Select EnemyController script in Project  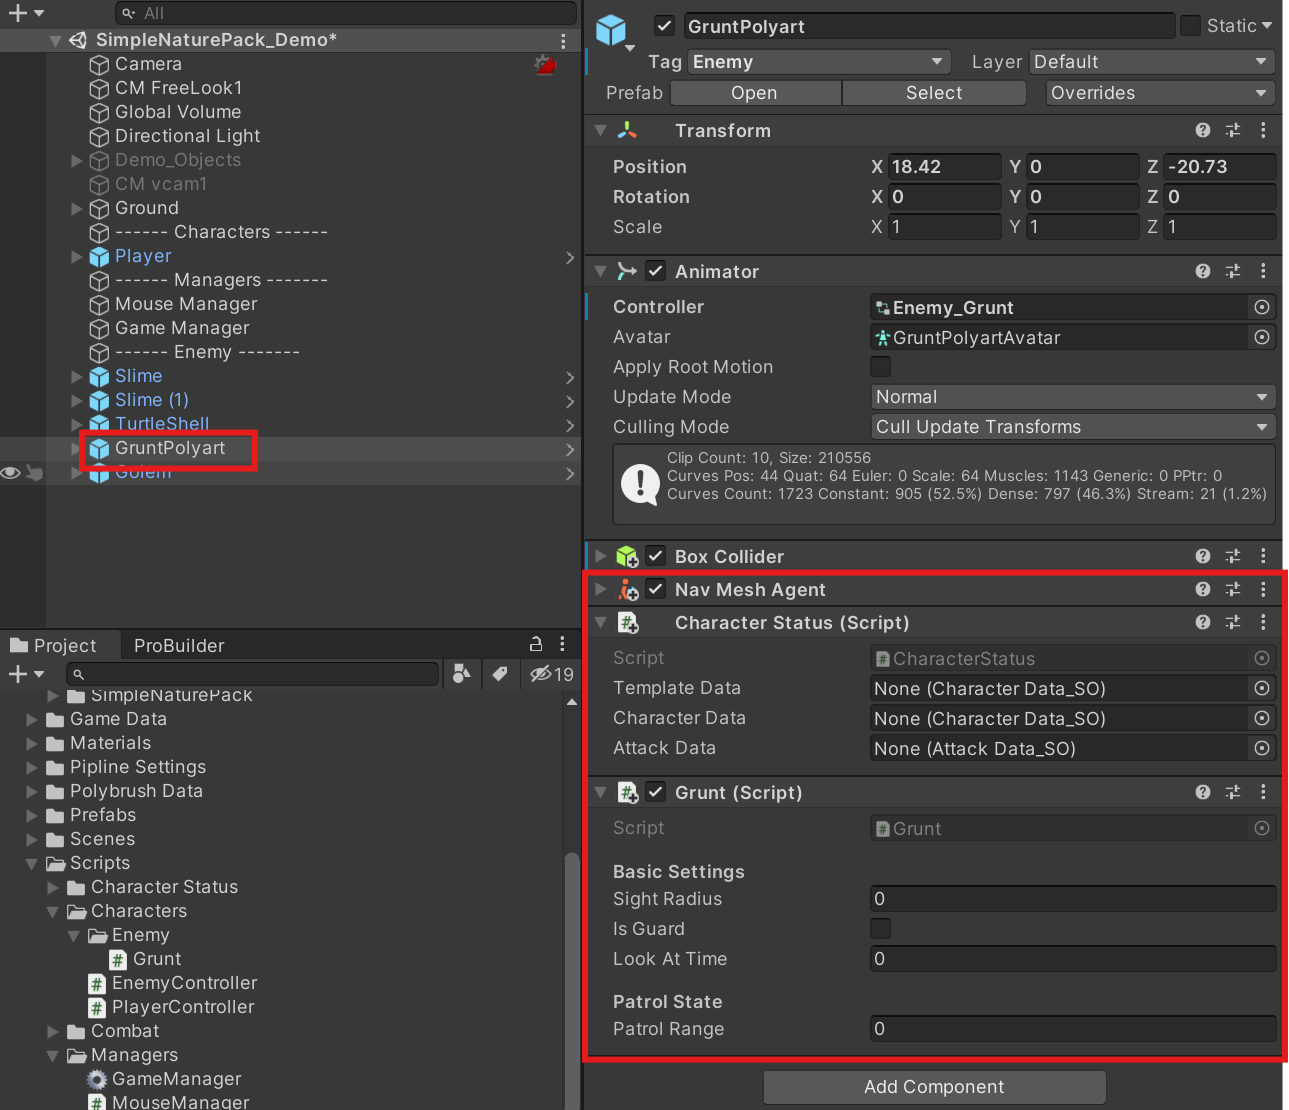(x=184, y=983)
